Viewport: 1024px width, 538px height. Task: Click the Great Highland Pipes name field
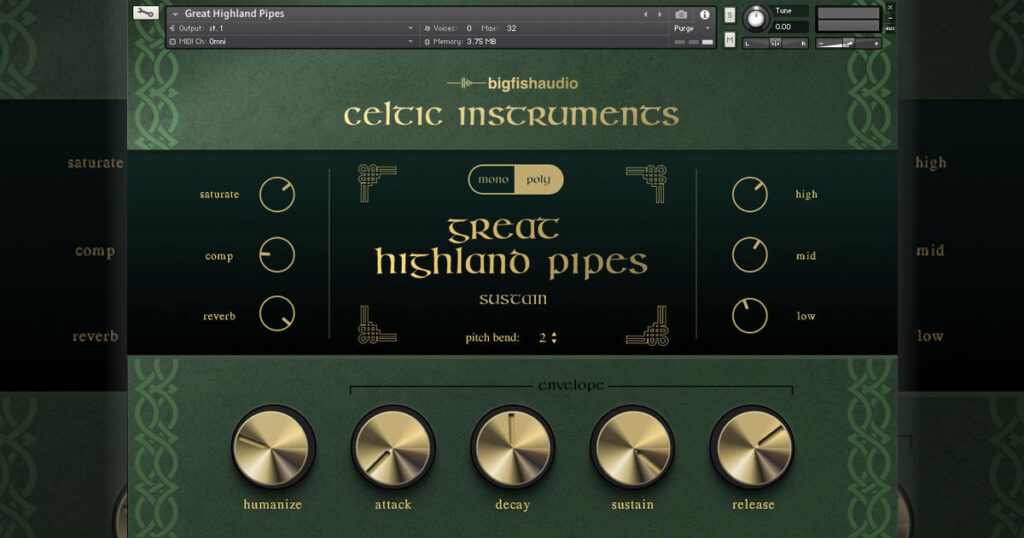[x=234, y=14]
